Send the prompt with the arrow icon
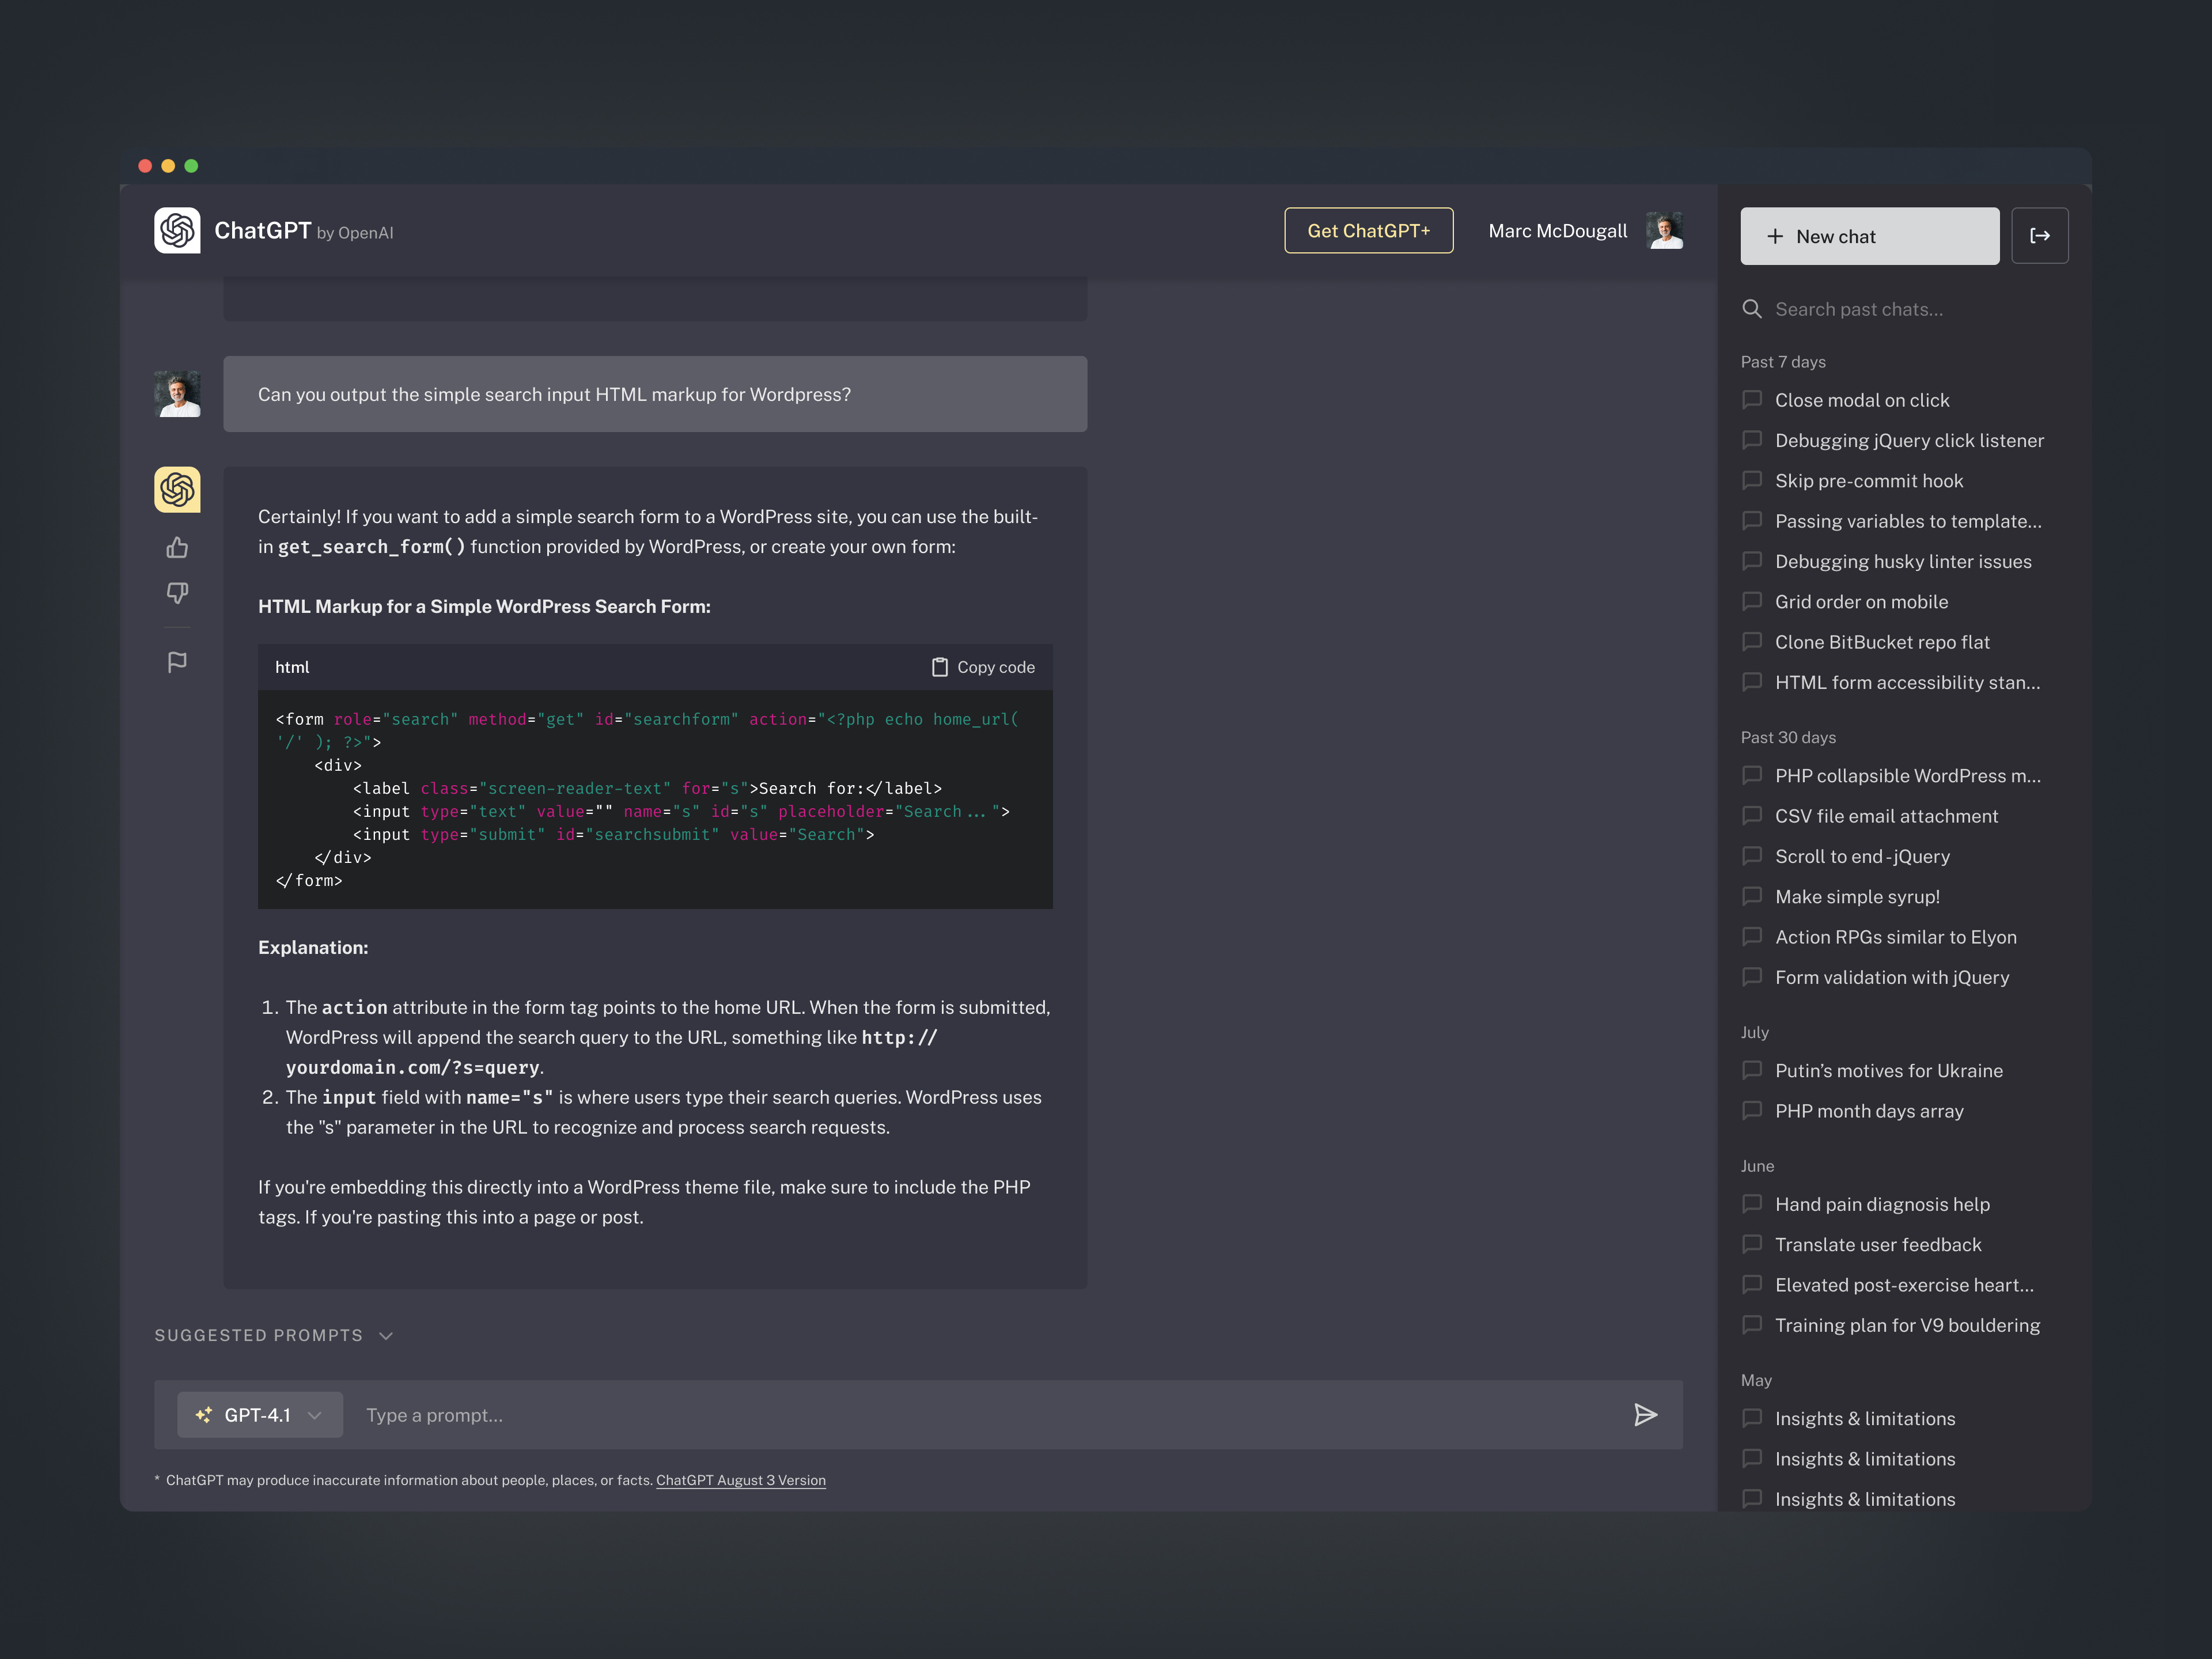The height and width of the screenshot is (1659, 2212). coord(1646,1415)
